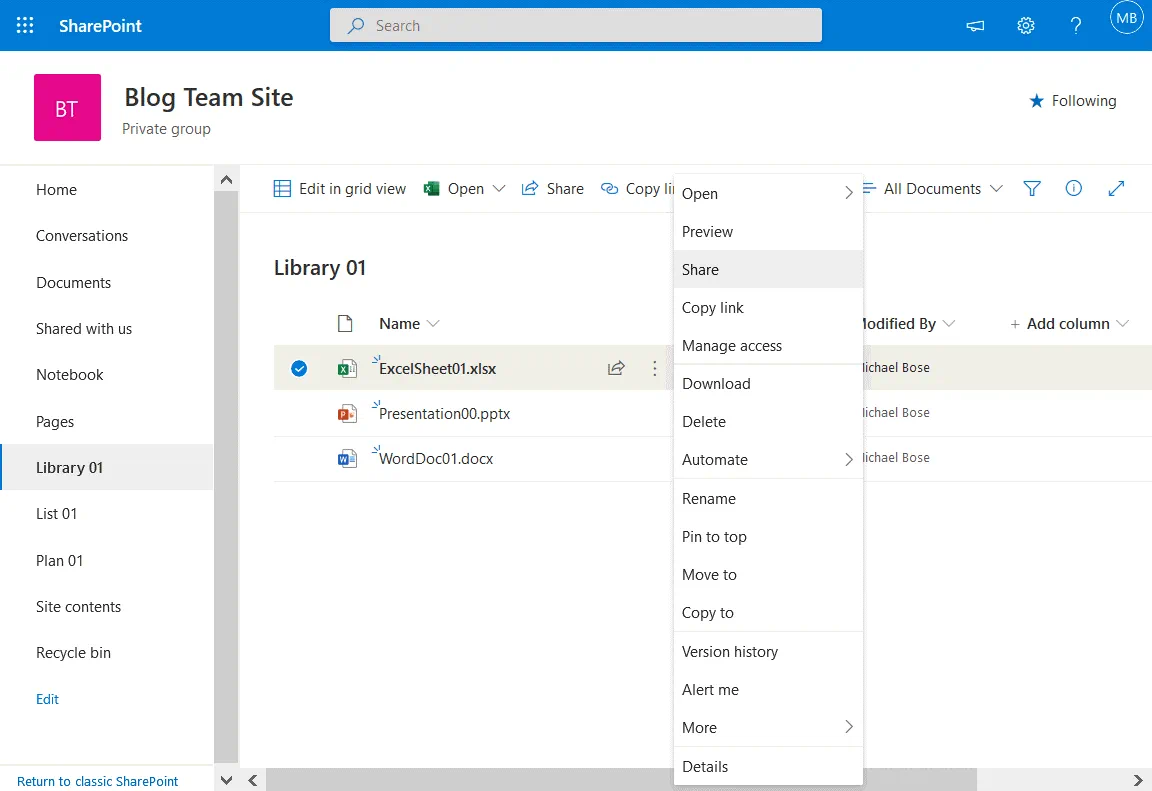Screen dimensions: 1152x791
Task: Open the app launcher waffle icon
Action: point(25,26)
